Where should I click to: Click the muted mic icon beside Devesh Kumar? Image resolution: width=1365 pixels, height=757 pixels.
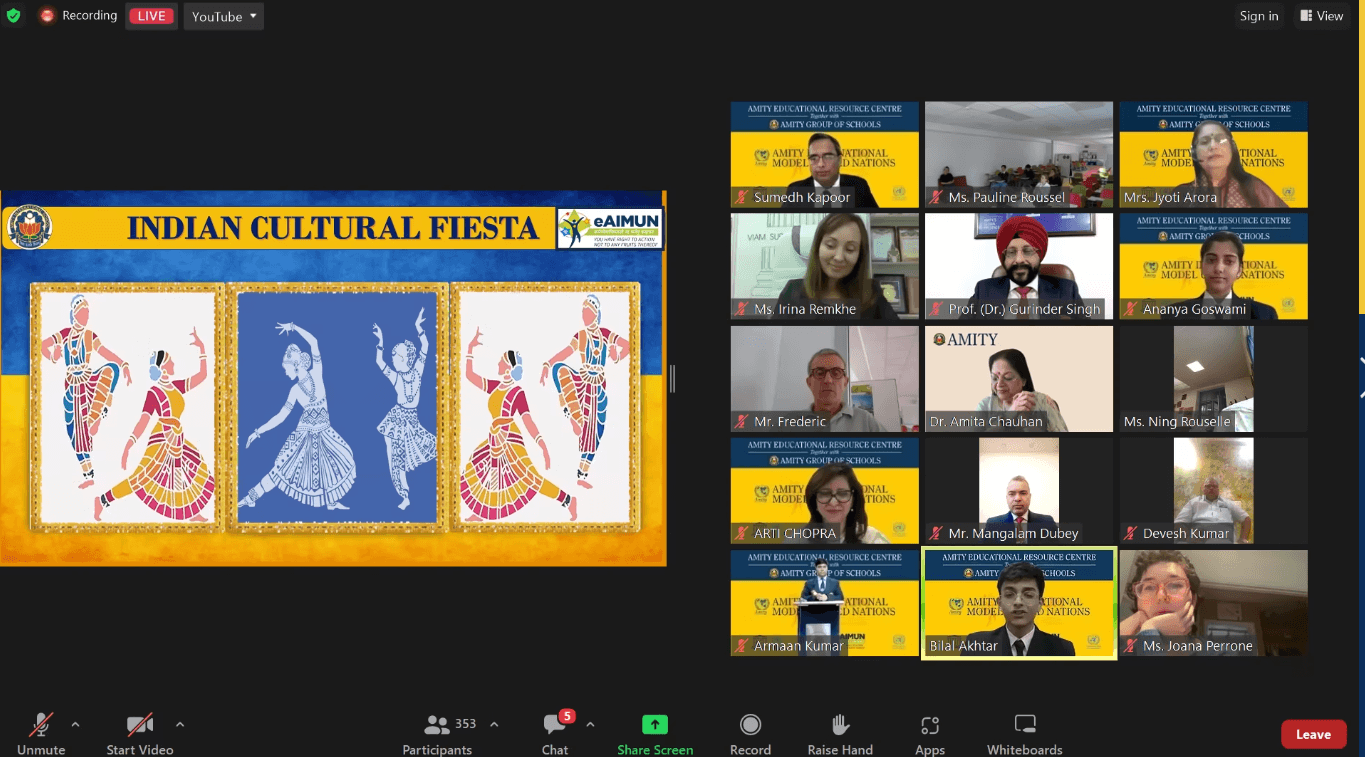click(x=1131, y=534)
